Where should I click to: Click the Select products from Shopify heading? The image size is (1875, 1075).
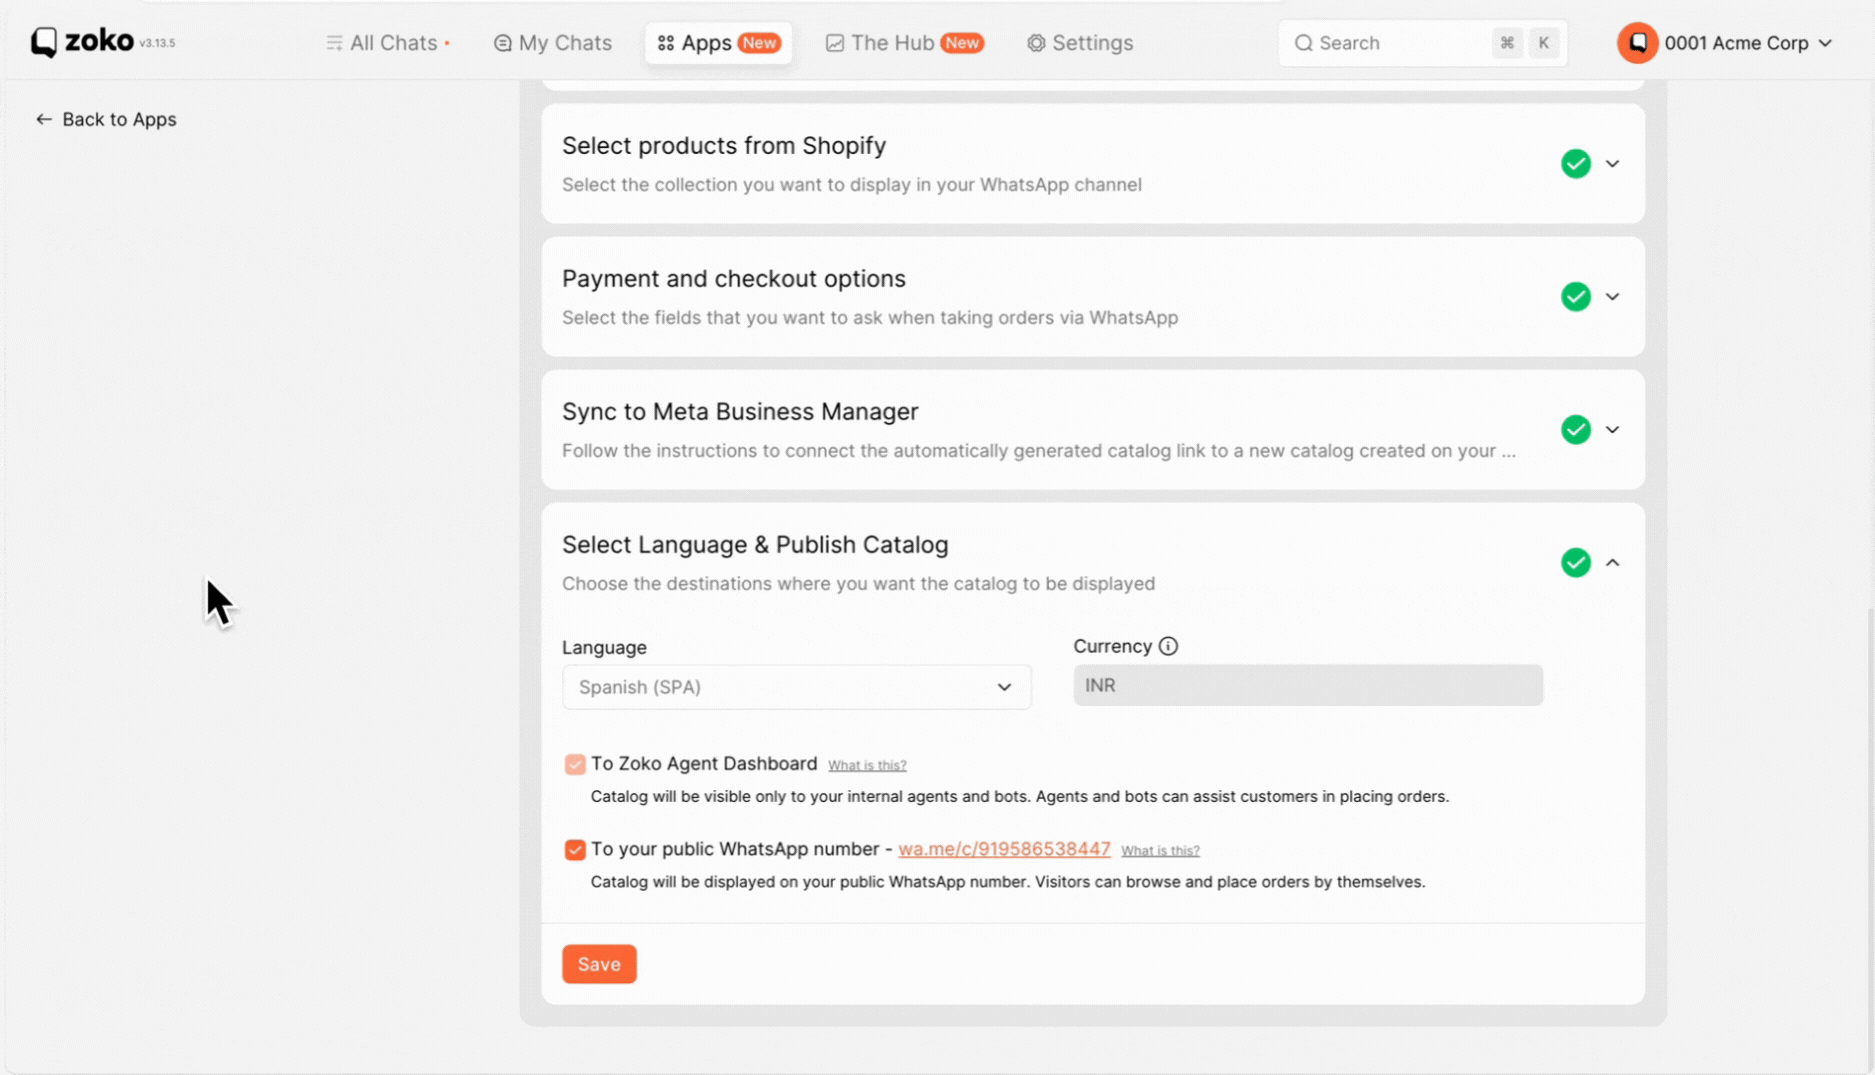pyautogui.click(x=724, y=146)
